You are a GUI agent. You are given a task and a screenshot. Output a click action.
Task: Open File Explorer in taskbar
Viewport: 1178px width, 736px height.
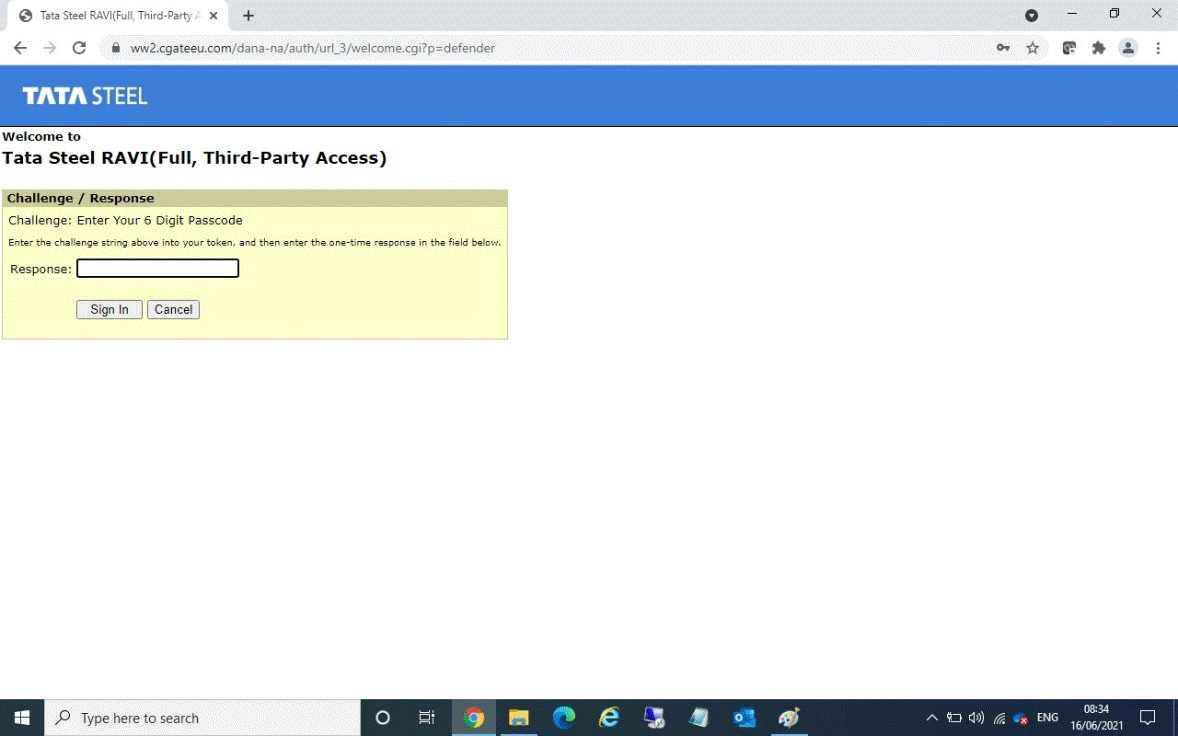click(x=518, y=718)
